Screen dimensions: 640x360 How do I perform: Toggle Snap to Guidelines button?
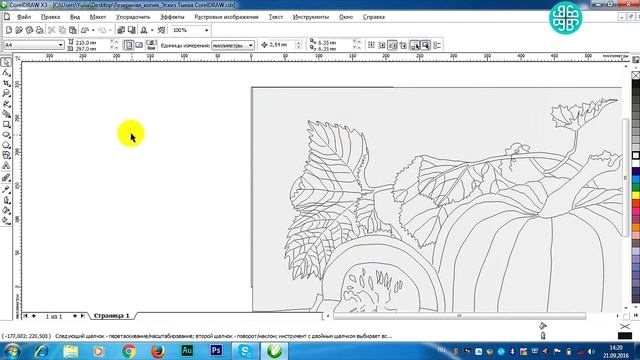[382, 45]
